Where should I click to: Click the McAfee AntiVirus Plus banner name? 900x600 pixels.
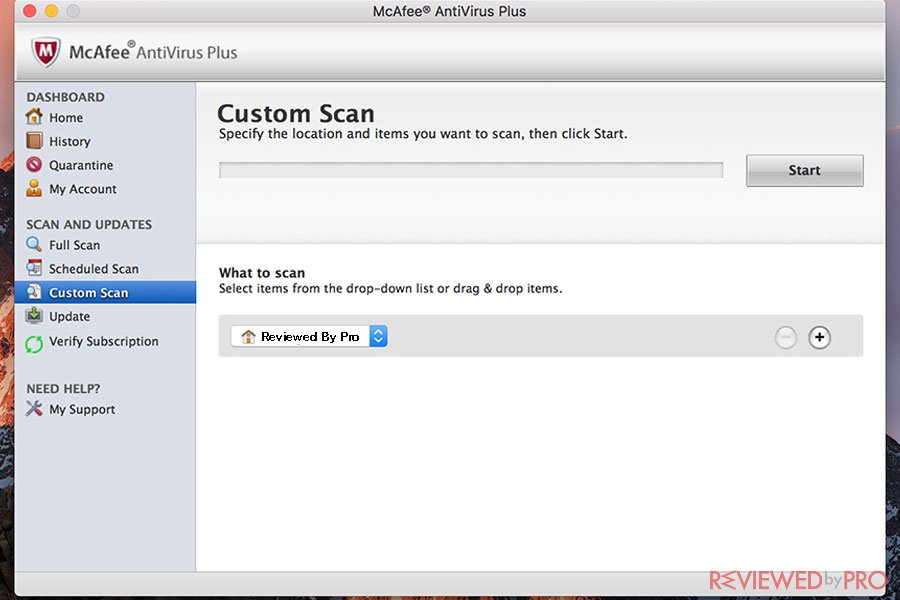[x=153, y=52]
